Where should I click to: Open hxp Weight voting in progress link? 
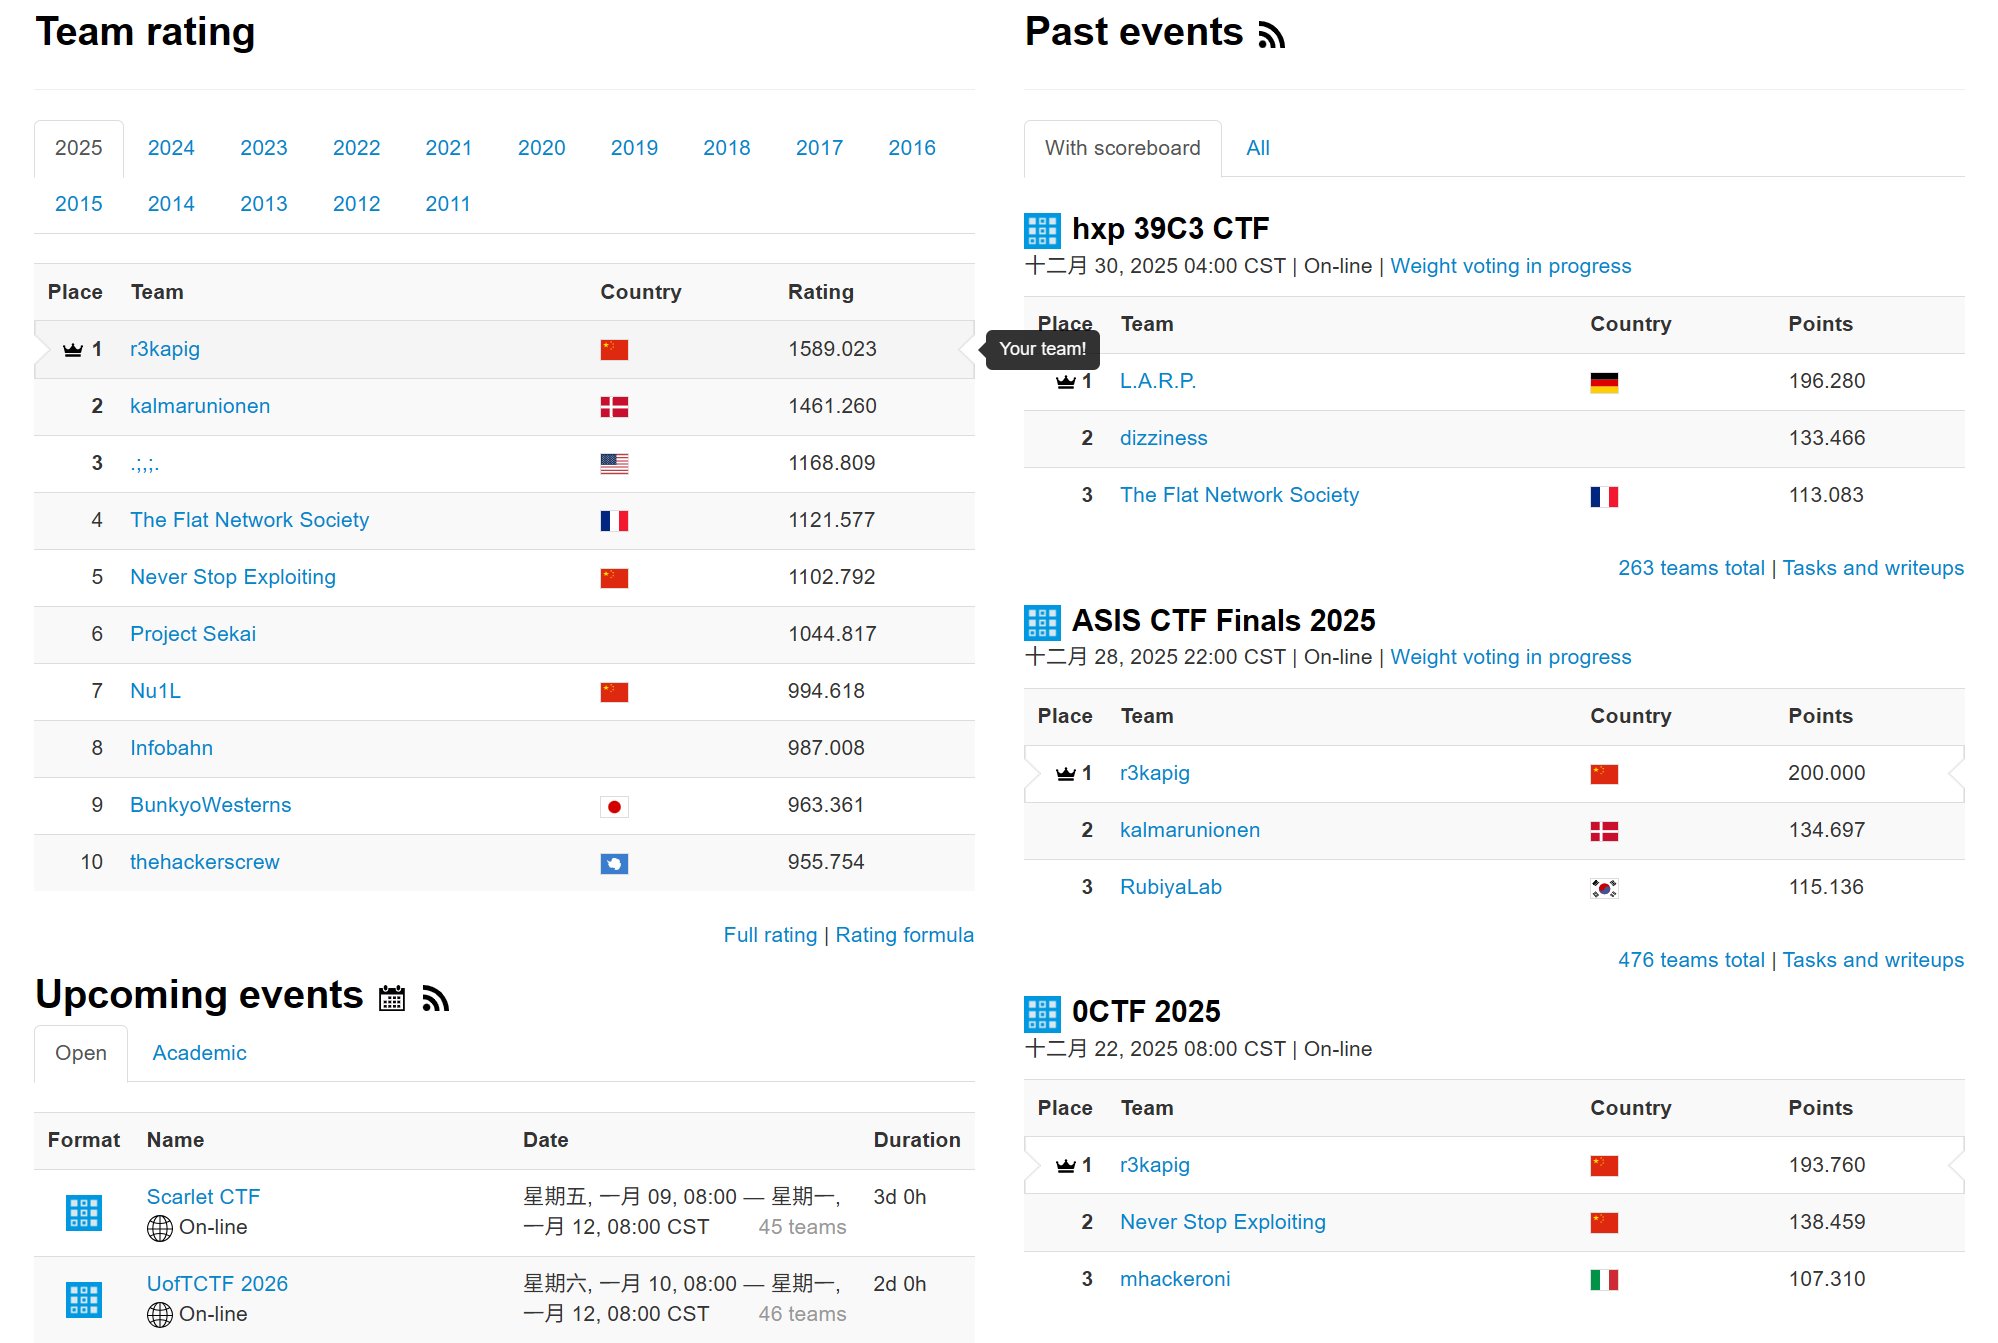[x=1510, y=266]
